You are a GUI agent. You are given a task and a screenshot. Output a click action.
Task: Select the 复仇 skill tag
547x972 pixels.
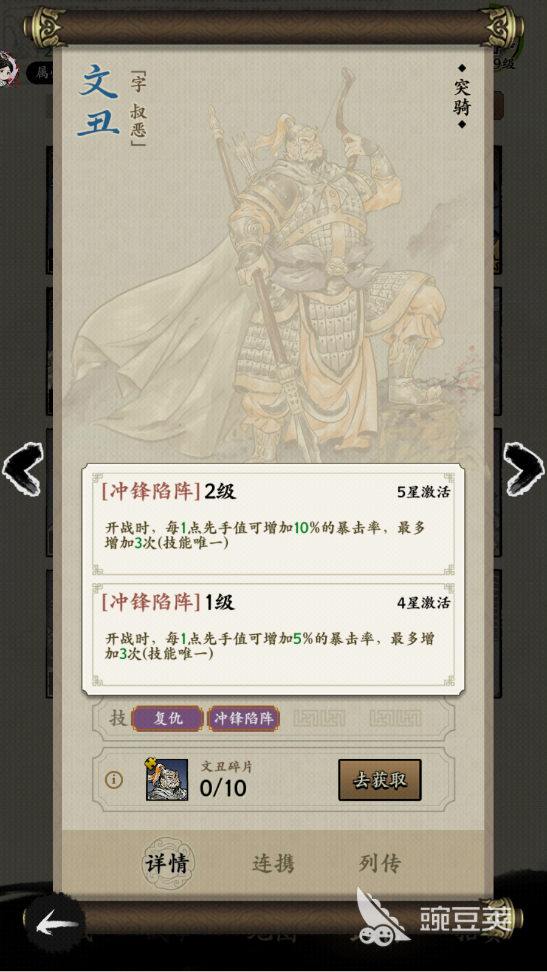click(167, 718)
